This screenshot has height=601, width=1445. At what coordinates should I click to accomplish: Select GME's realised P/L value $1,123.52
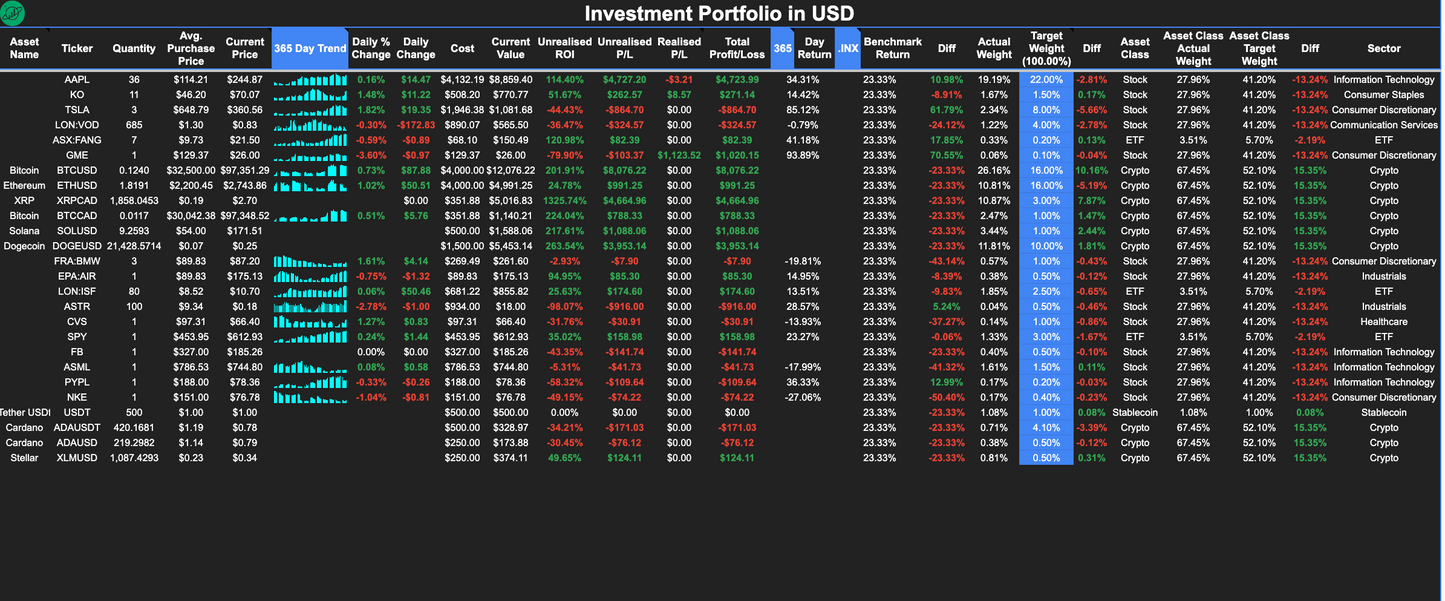[679, 155]
